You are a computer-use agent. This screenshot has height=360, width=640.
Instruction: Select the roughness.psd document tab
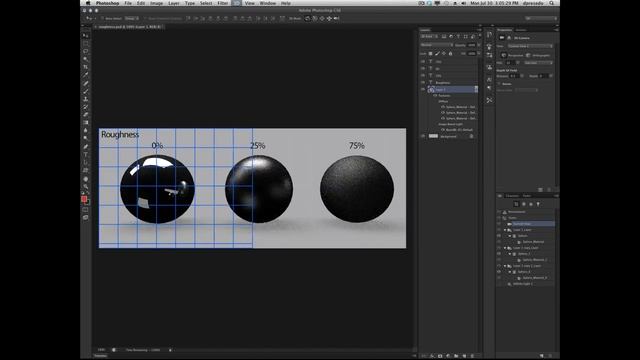point(129,27)
